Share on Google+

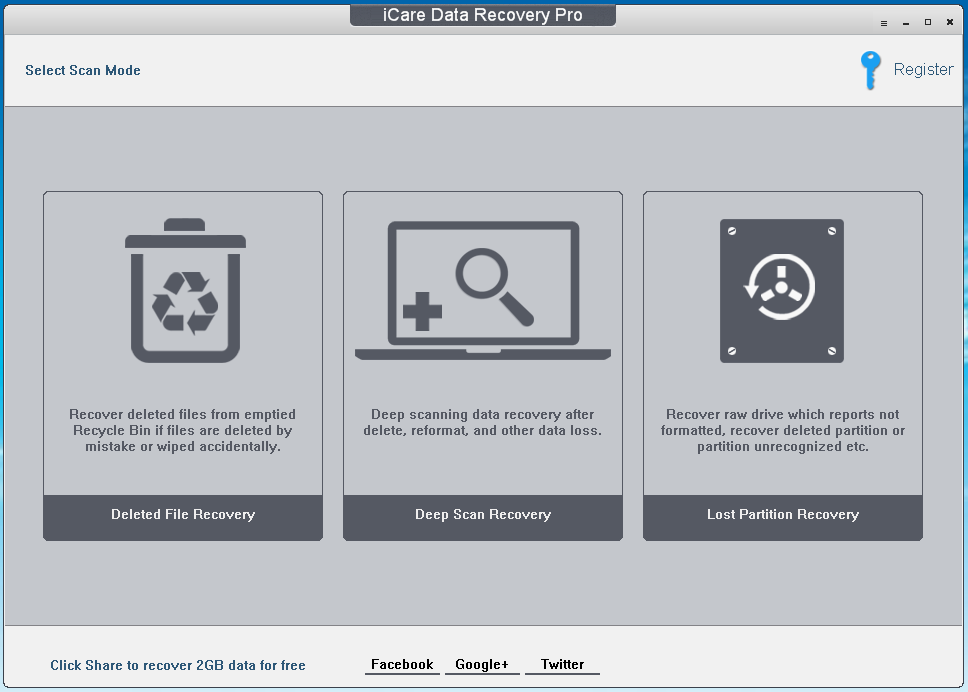tap(482, 664)
